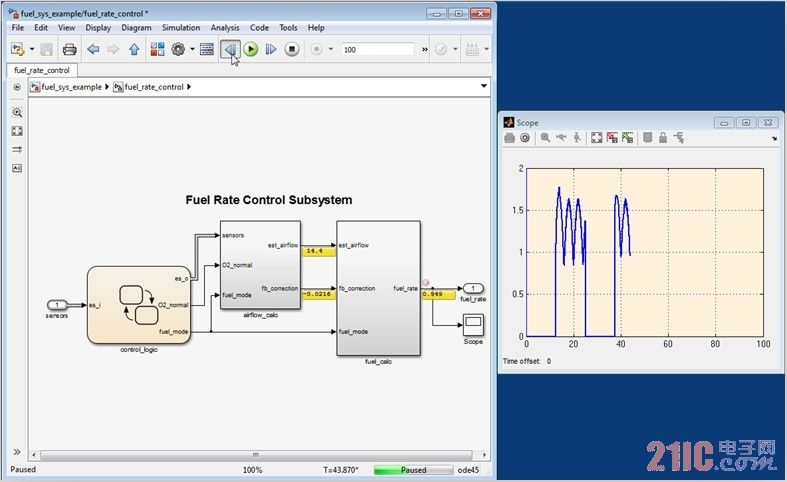Click the est_airflow value label 14.4
Image resolution: width=787 pixels, height=482 pixels.
(x=318, y=251)
